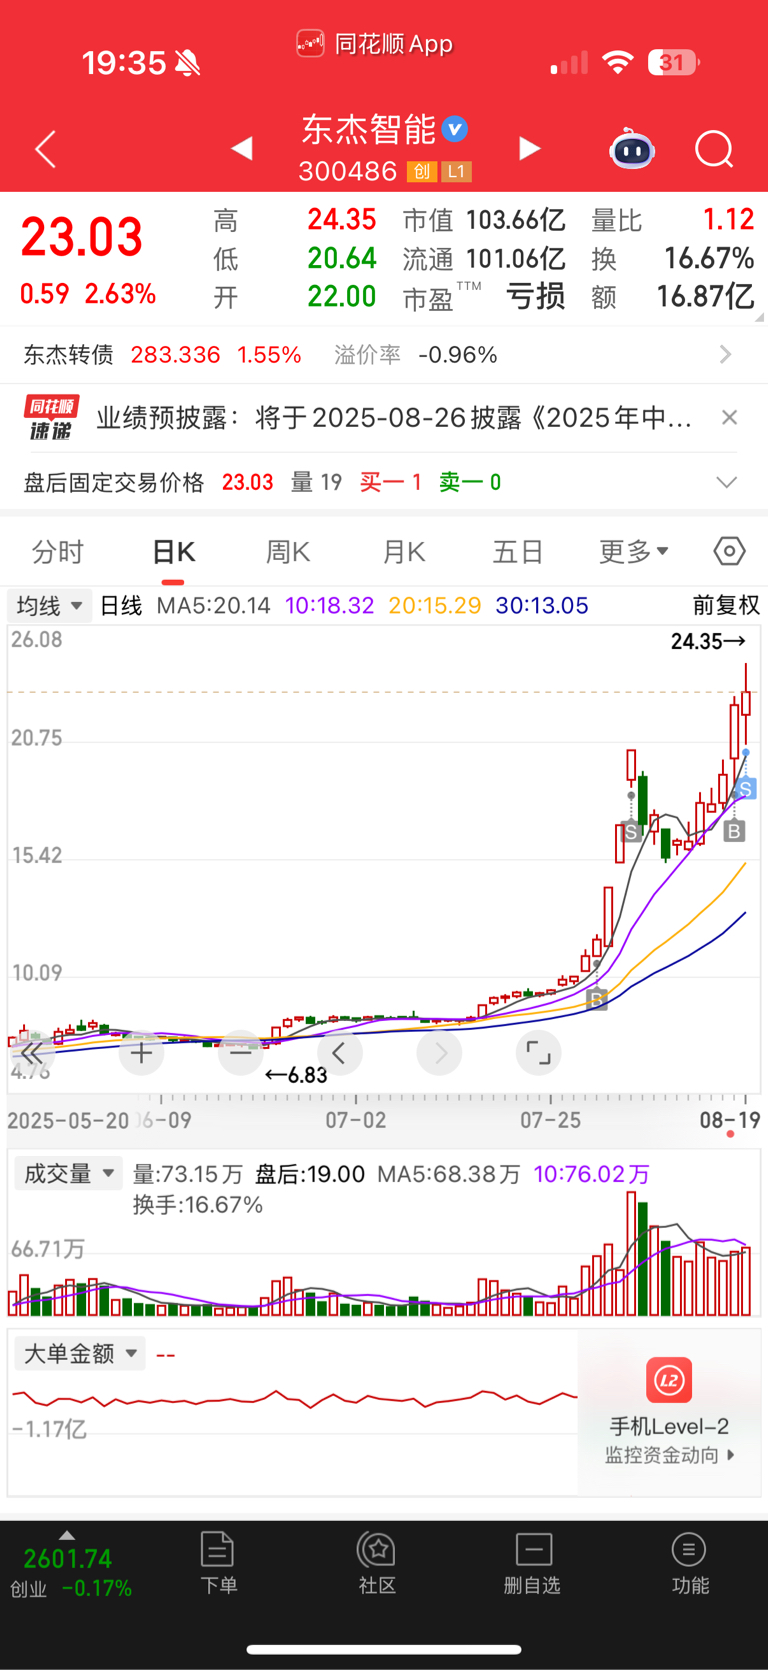Go to previous stock with left triangle
This screenshot has width=768, height=1670.
pos(241,149)
